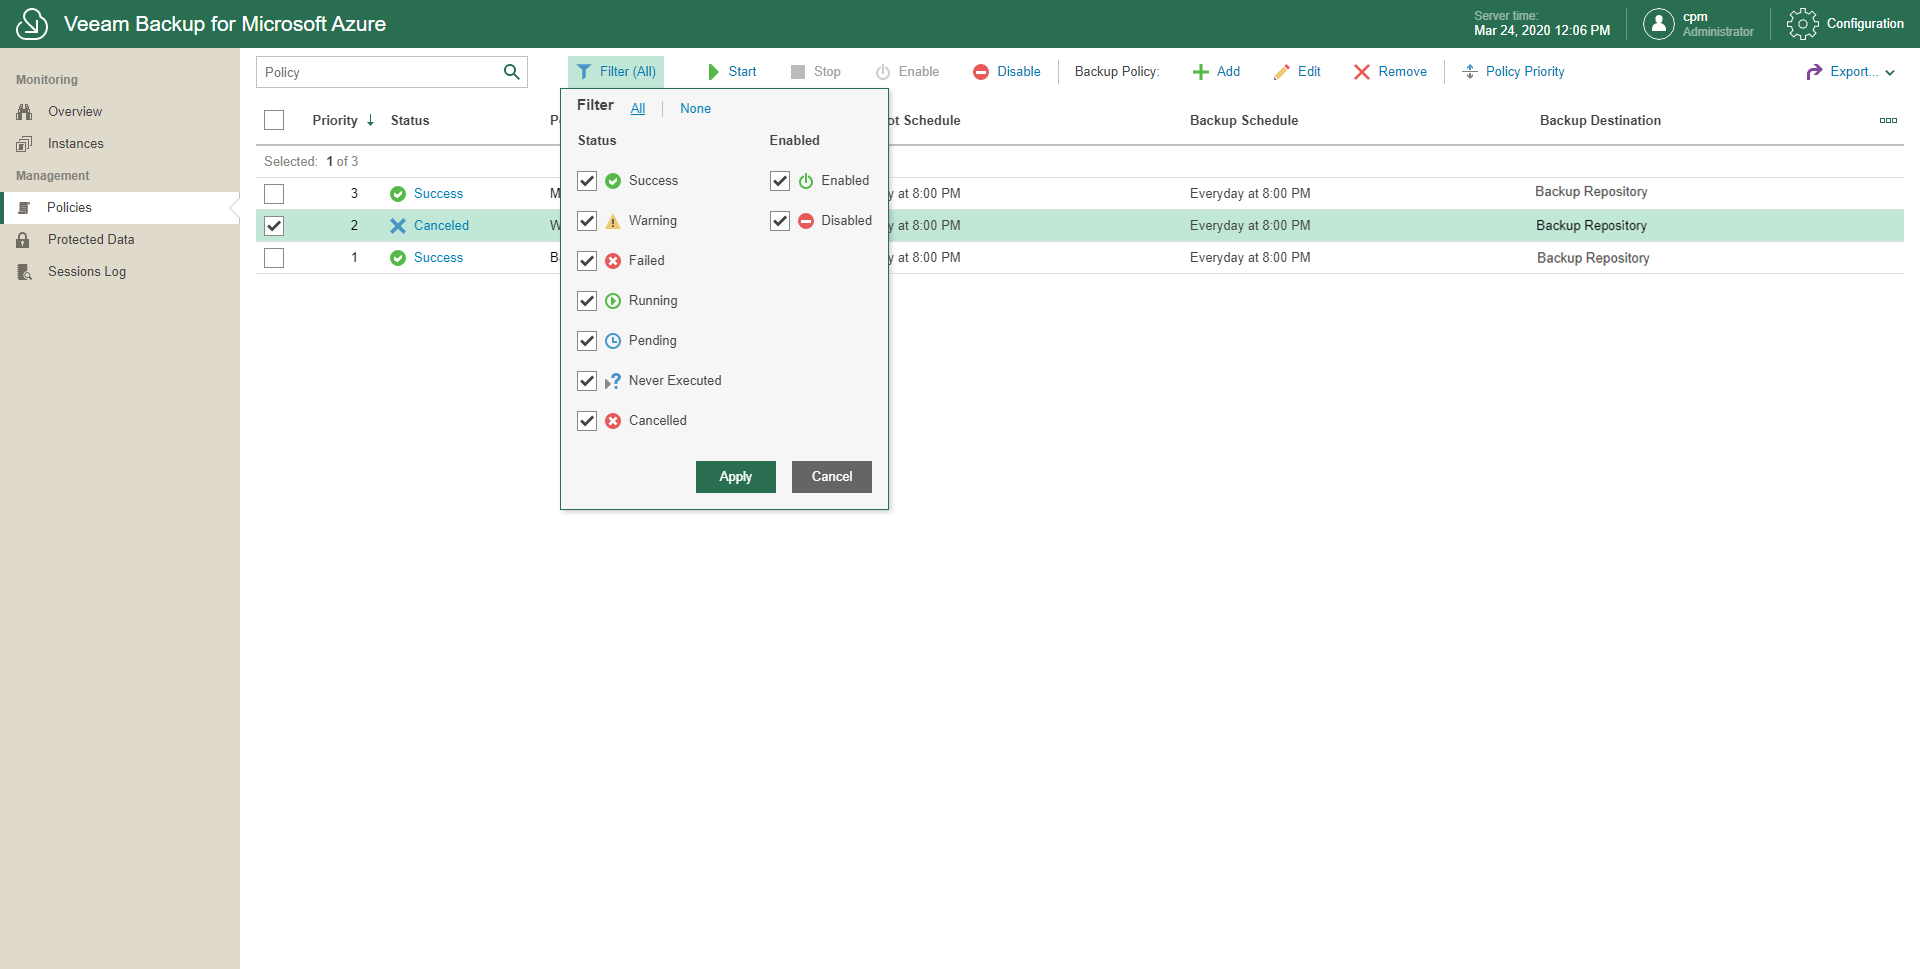Sort by Status column header
The width and height of the screenshot is (1920, 969).
pos(410,120)
